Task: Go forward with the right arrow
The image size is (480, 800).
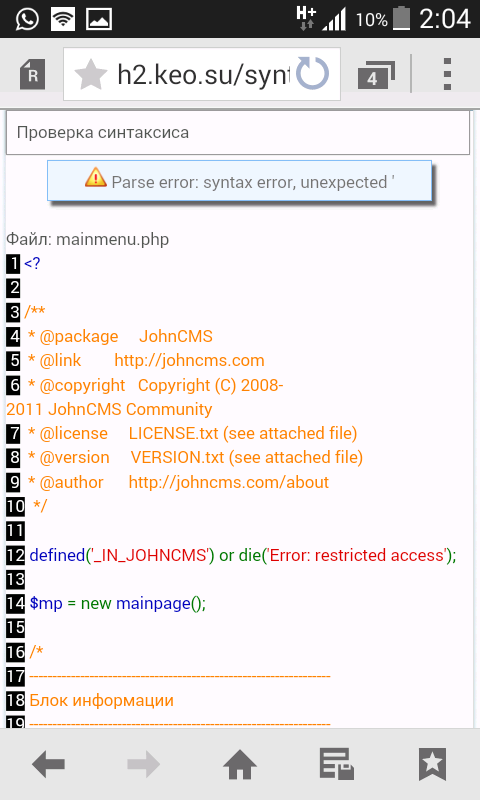Action: tap(143, 764)
